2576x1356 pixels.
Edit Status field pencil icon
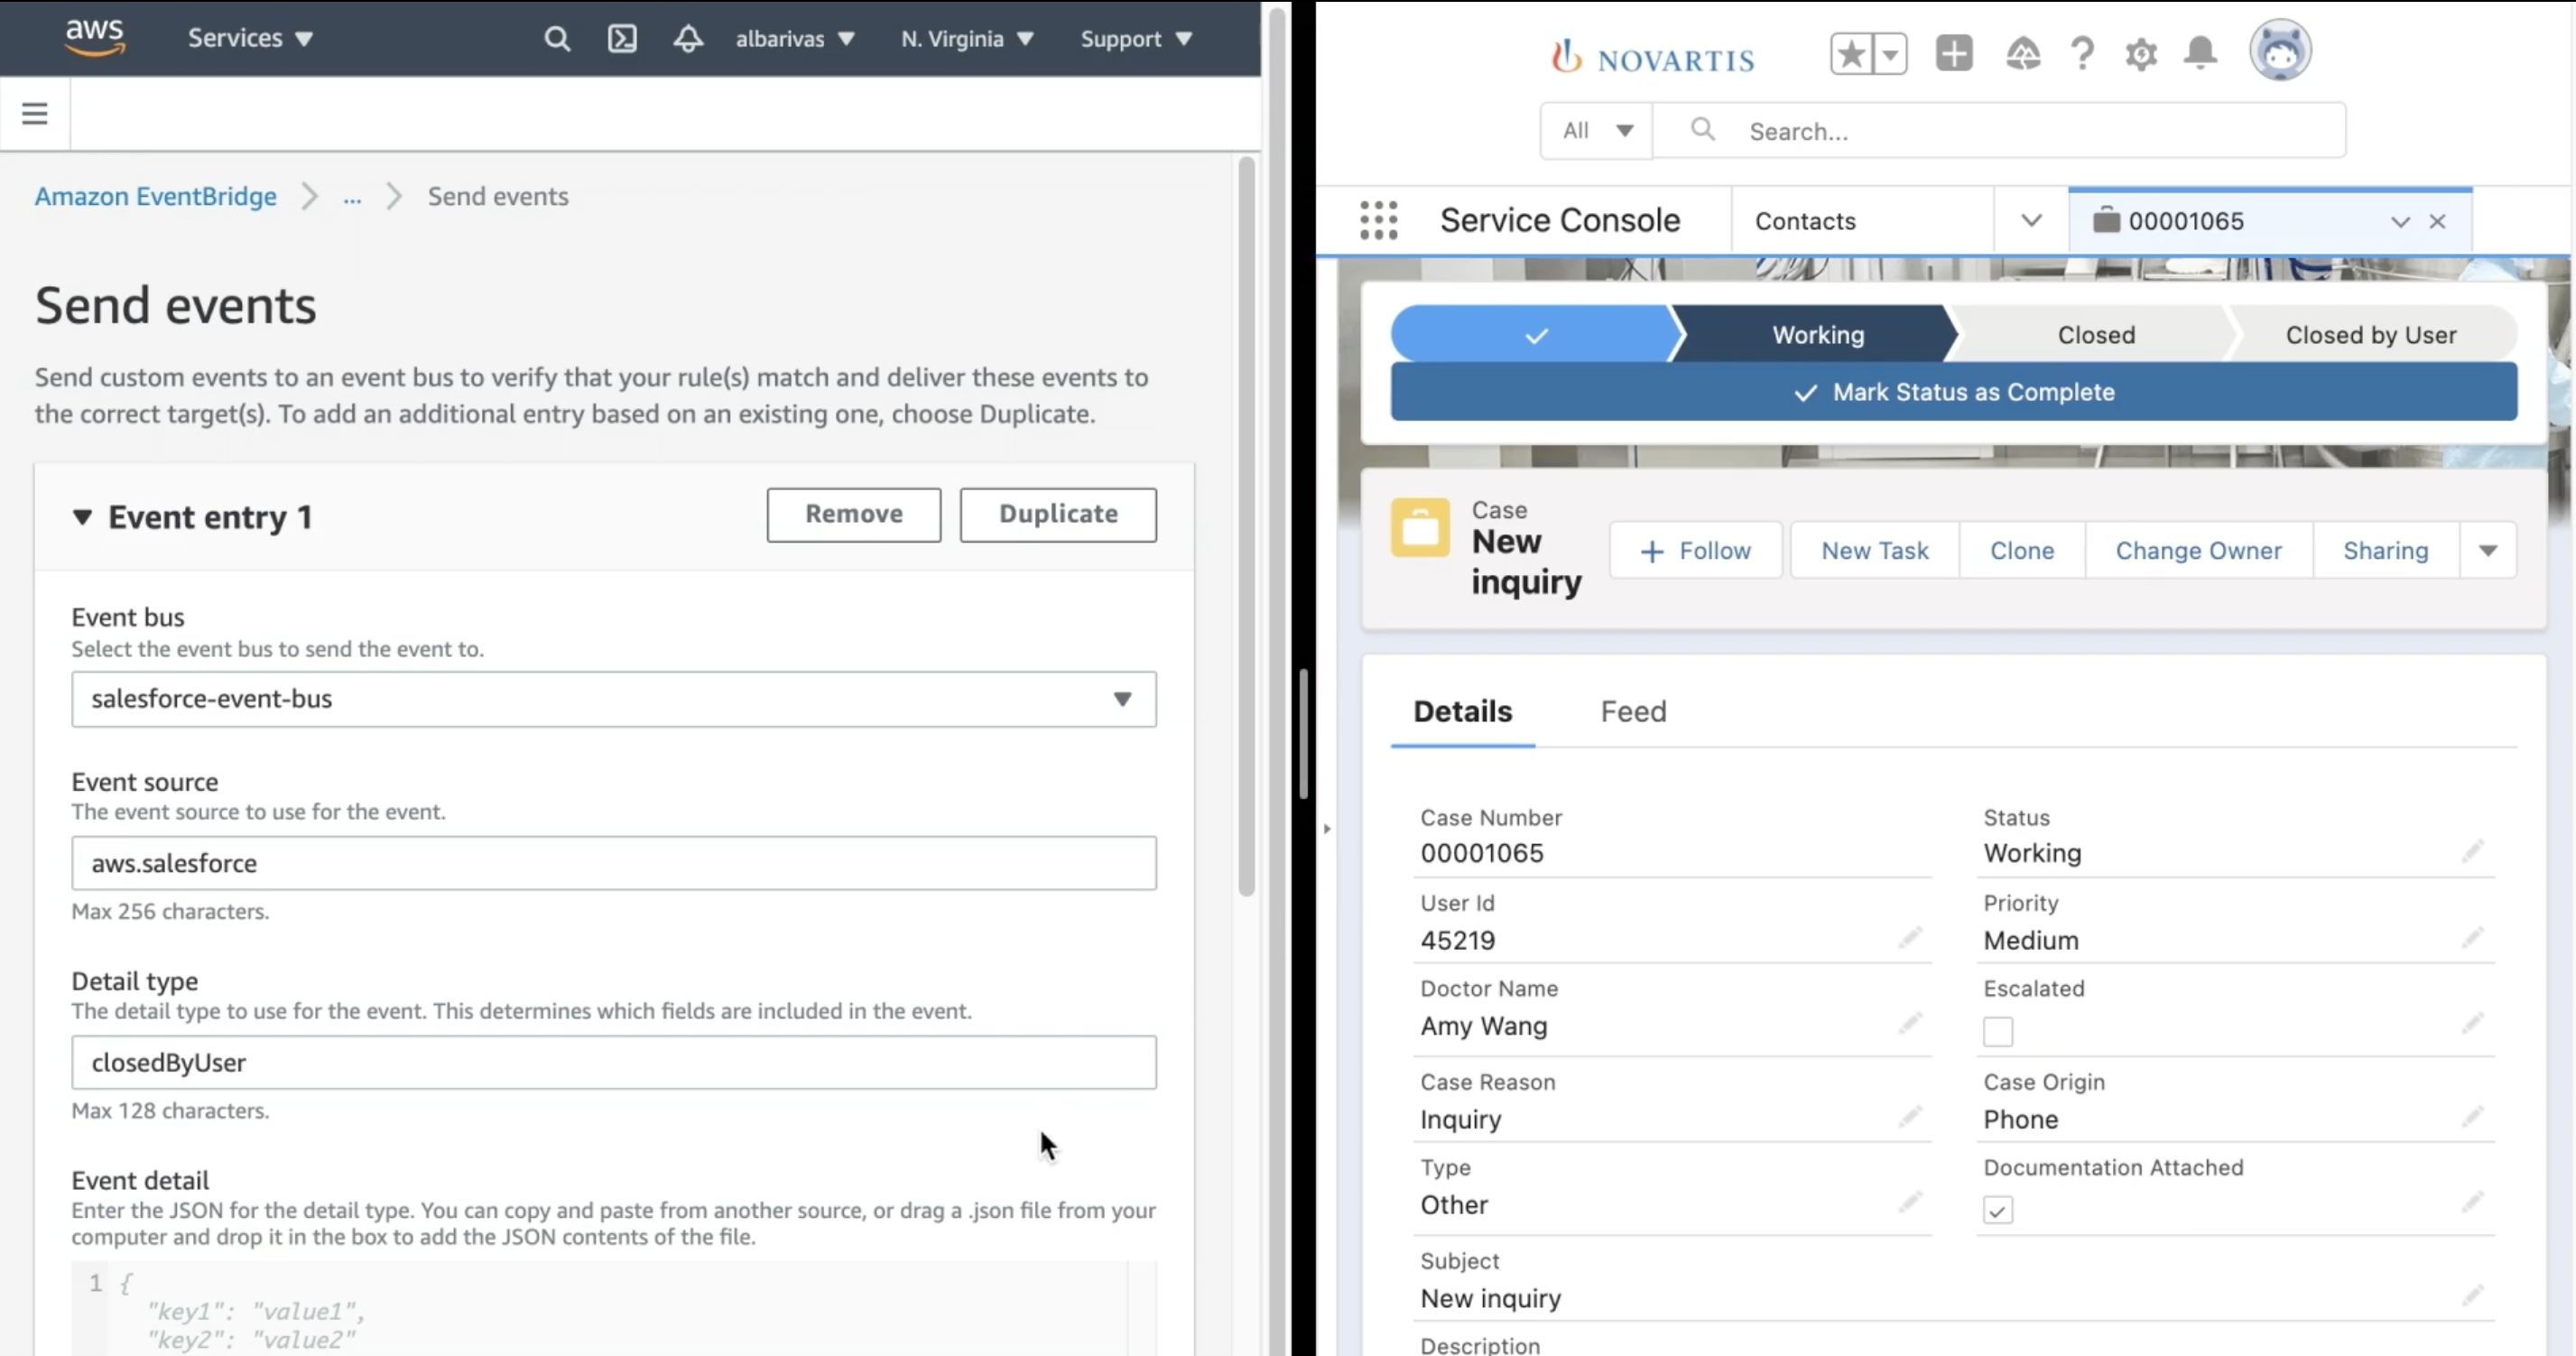pos(2472,852)
